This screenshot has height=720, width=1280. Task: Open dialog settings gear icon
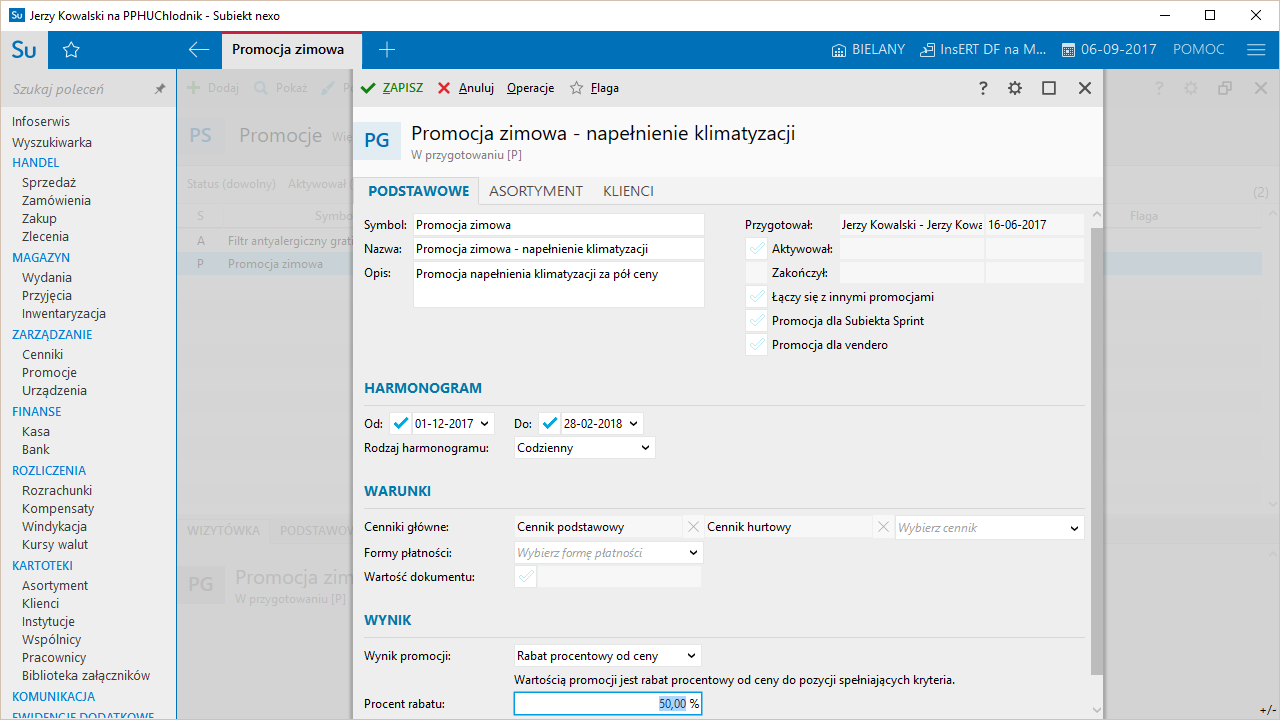tap(1015, 88)
